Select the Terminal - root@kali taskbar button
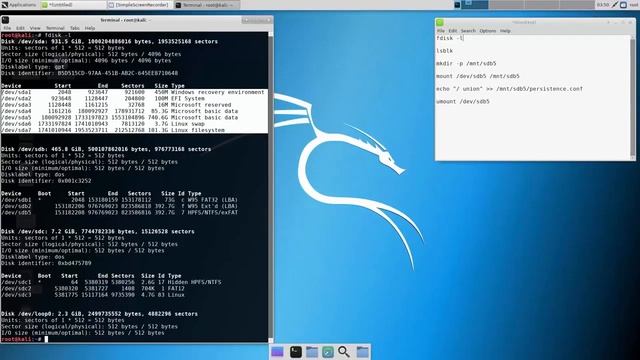 (x=207, y=5)
